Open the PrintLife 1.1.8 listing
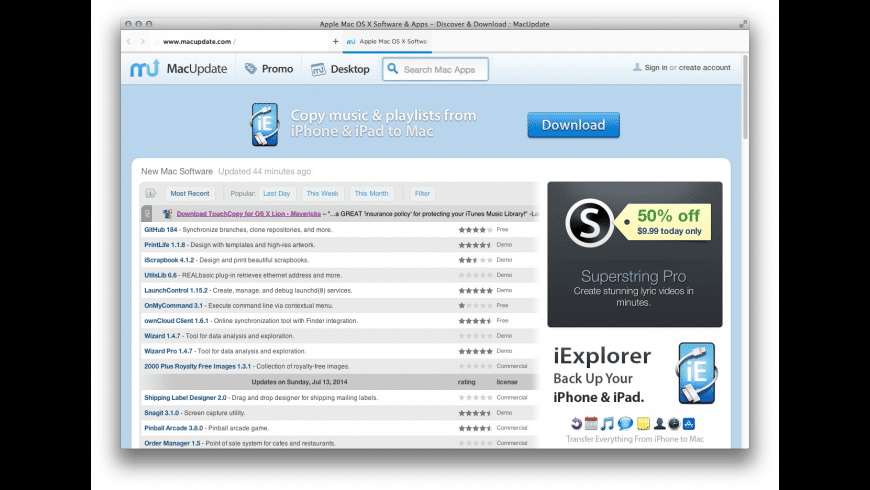 click(x=165, y=245)
